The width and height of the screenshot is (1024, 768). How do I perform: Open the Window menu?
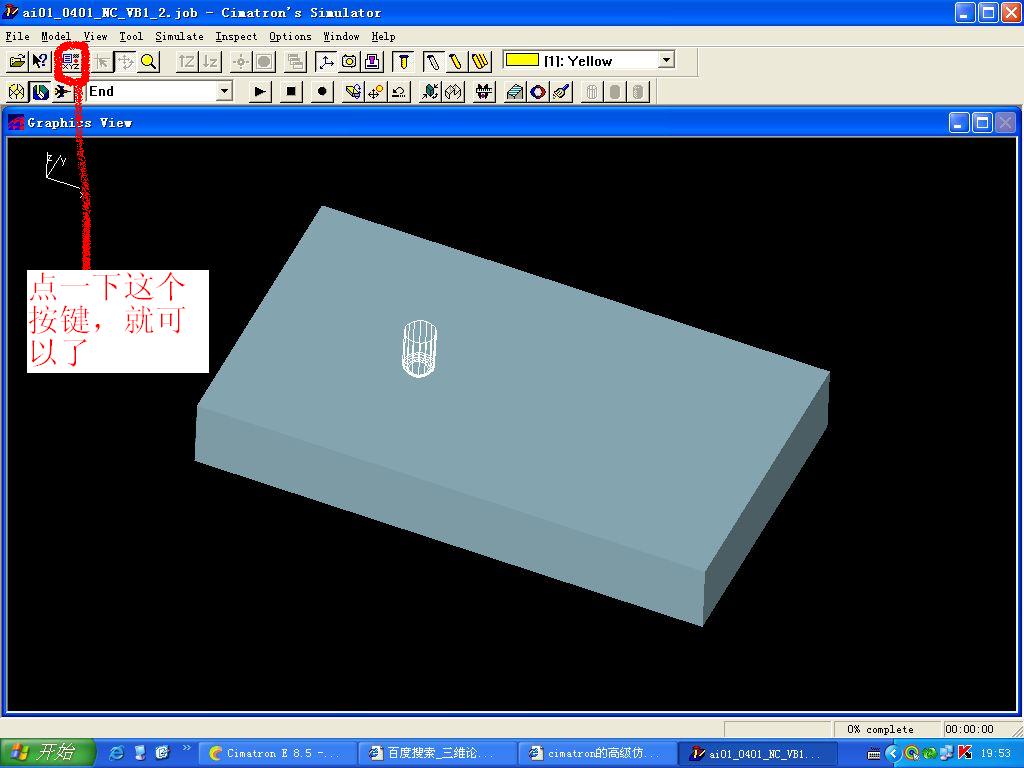coord(341,36)
